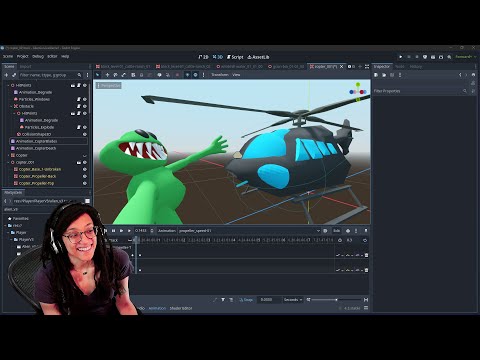
Task: Open the Seconds time unit dropdown
Action: coord(293,300)
